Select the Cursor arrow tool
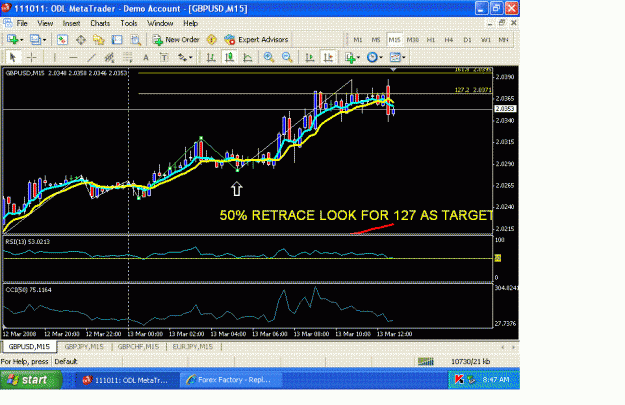This screenshot has width=625, height=405. click(x=12, y=57)
